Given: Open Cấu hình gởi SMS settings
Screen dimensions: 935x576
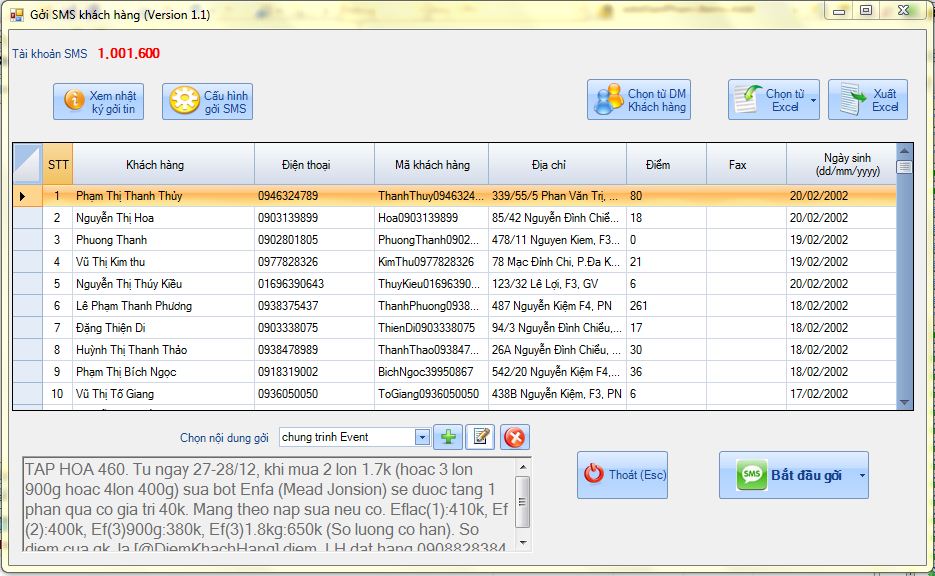Looking at the screenshot, I should point(208,101).
